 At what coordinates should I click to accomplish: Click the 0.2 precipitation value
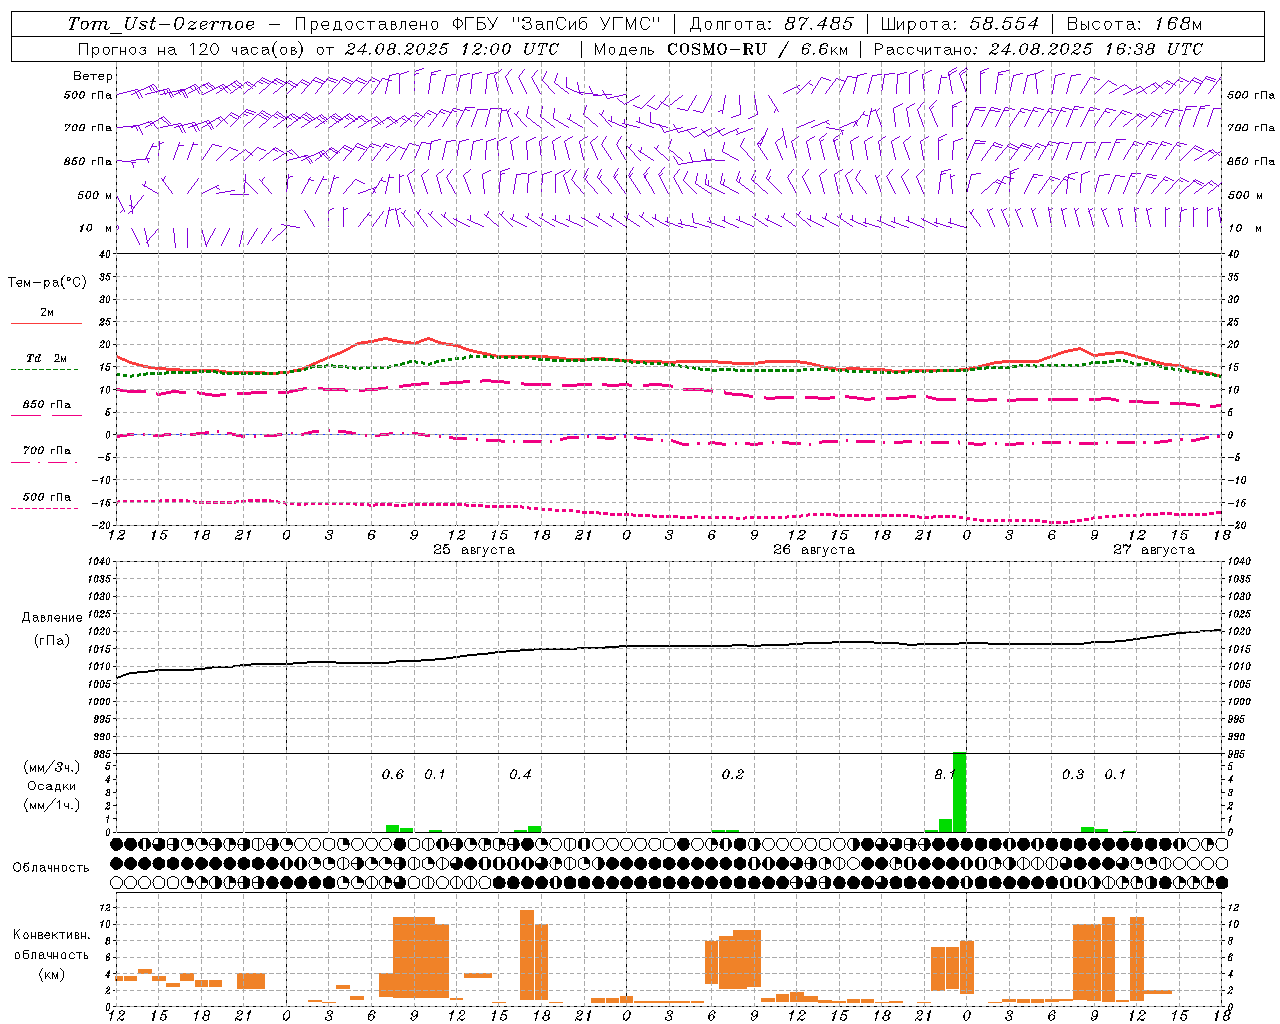733,774
